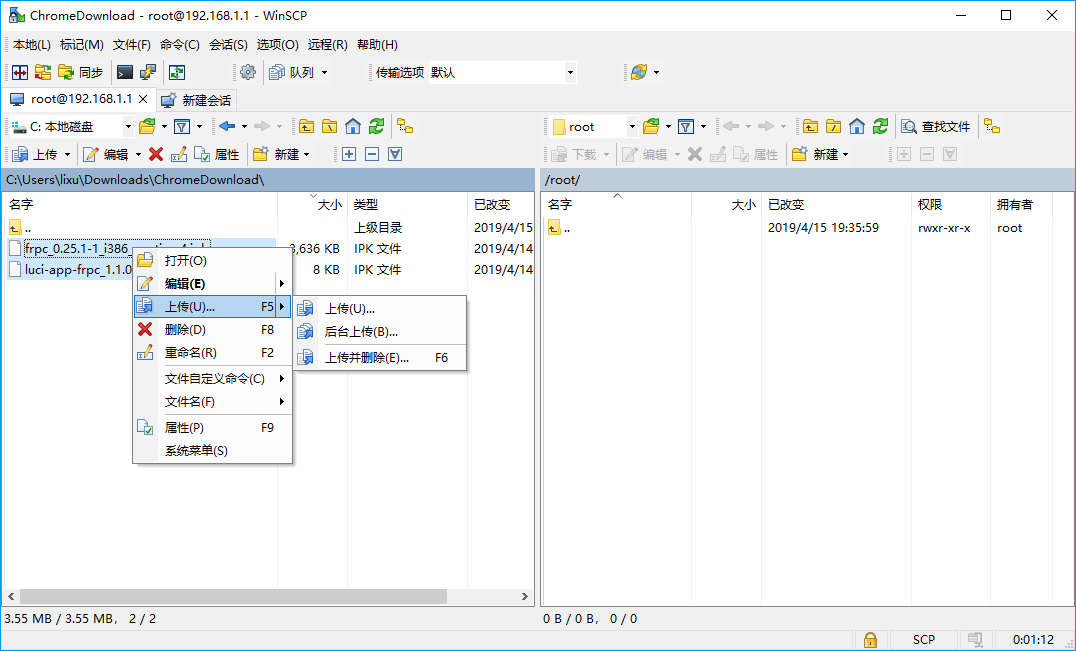1076x651 pixels.
Task: Expand 文件自定义命令(C) submenu
Action: [213, 379]
